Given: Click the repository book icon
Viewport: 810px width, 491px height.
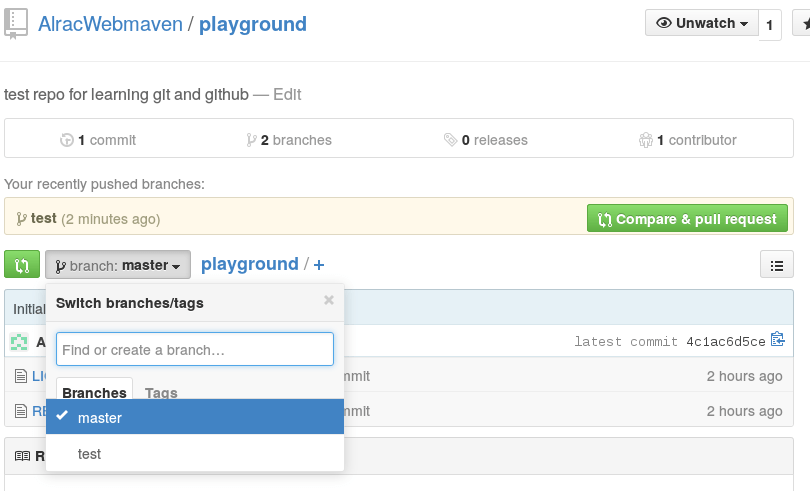Looking at the screenshot, I should (x=16, y=23).
